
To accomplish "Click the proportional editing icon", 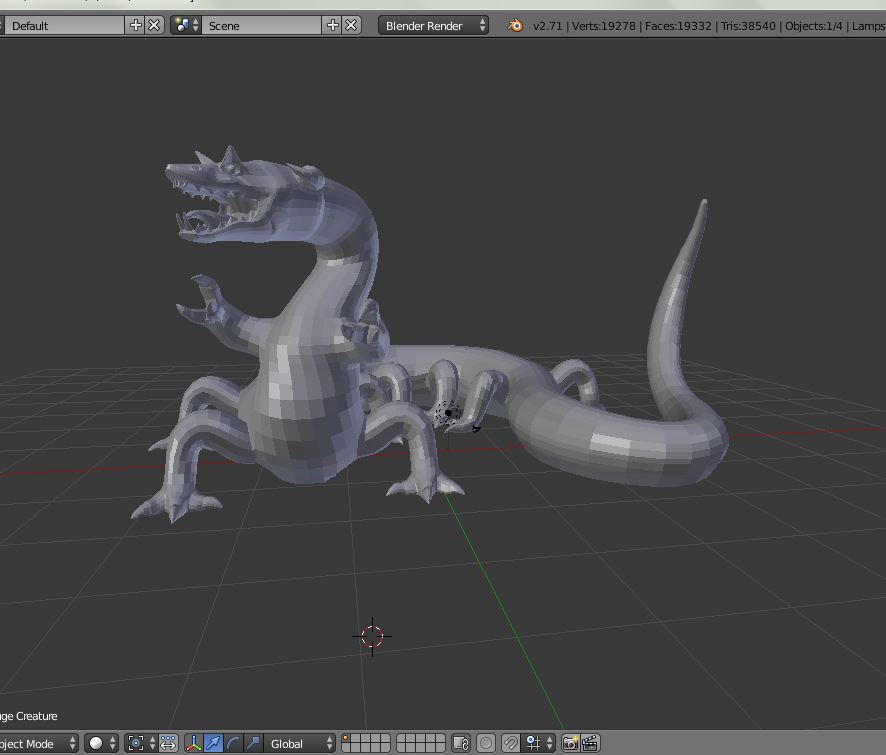I will pyautogui.click(x=486, y=743).
